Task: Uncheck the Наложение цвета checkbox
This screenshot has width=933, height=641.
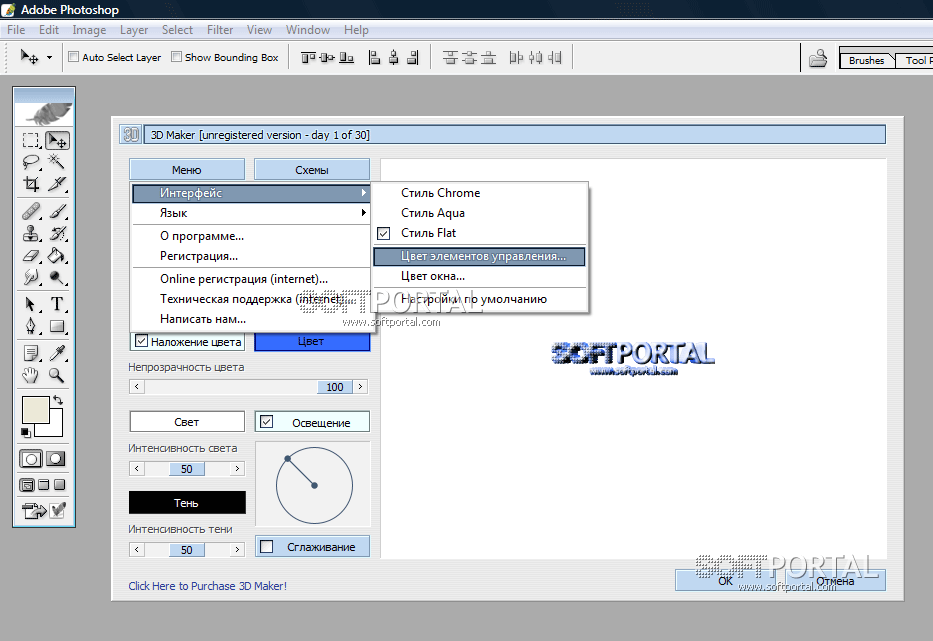Action: click(141, 341)
